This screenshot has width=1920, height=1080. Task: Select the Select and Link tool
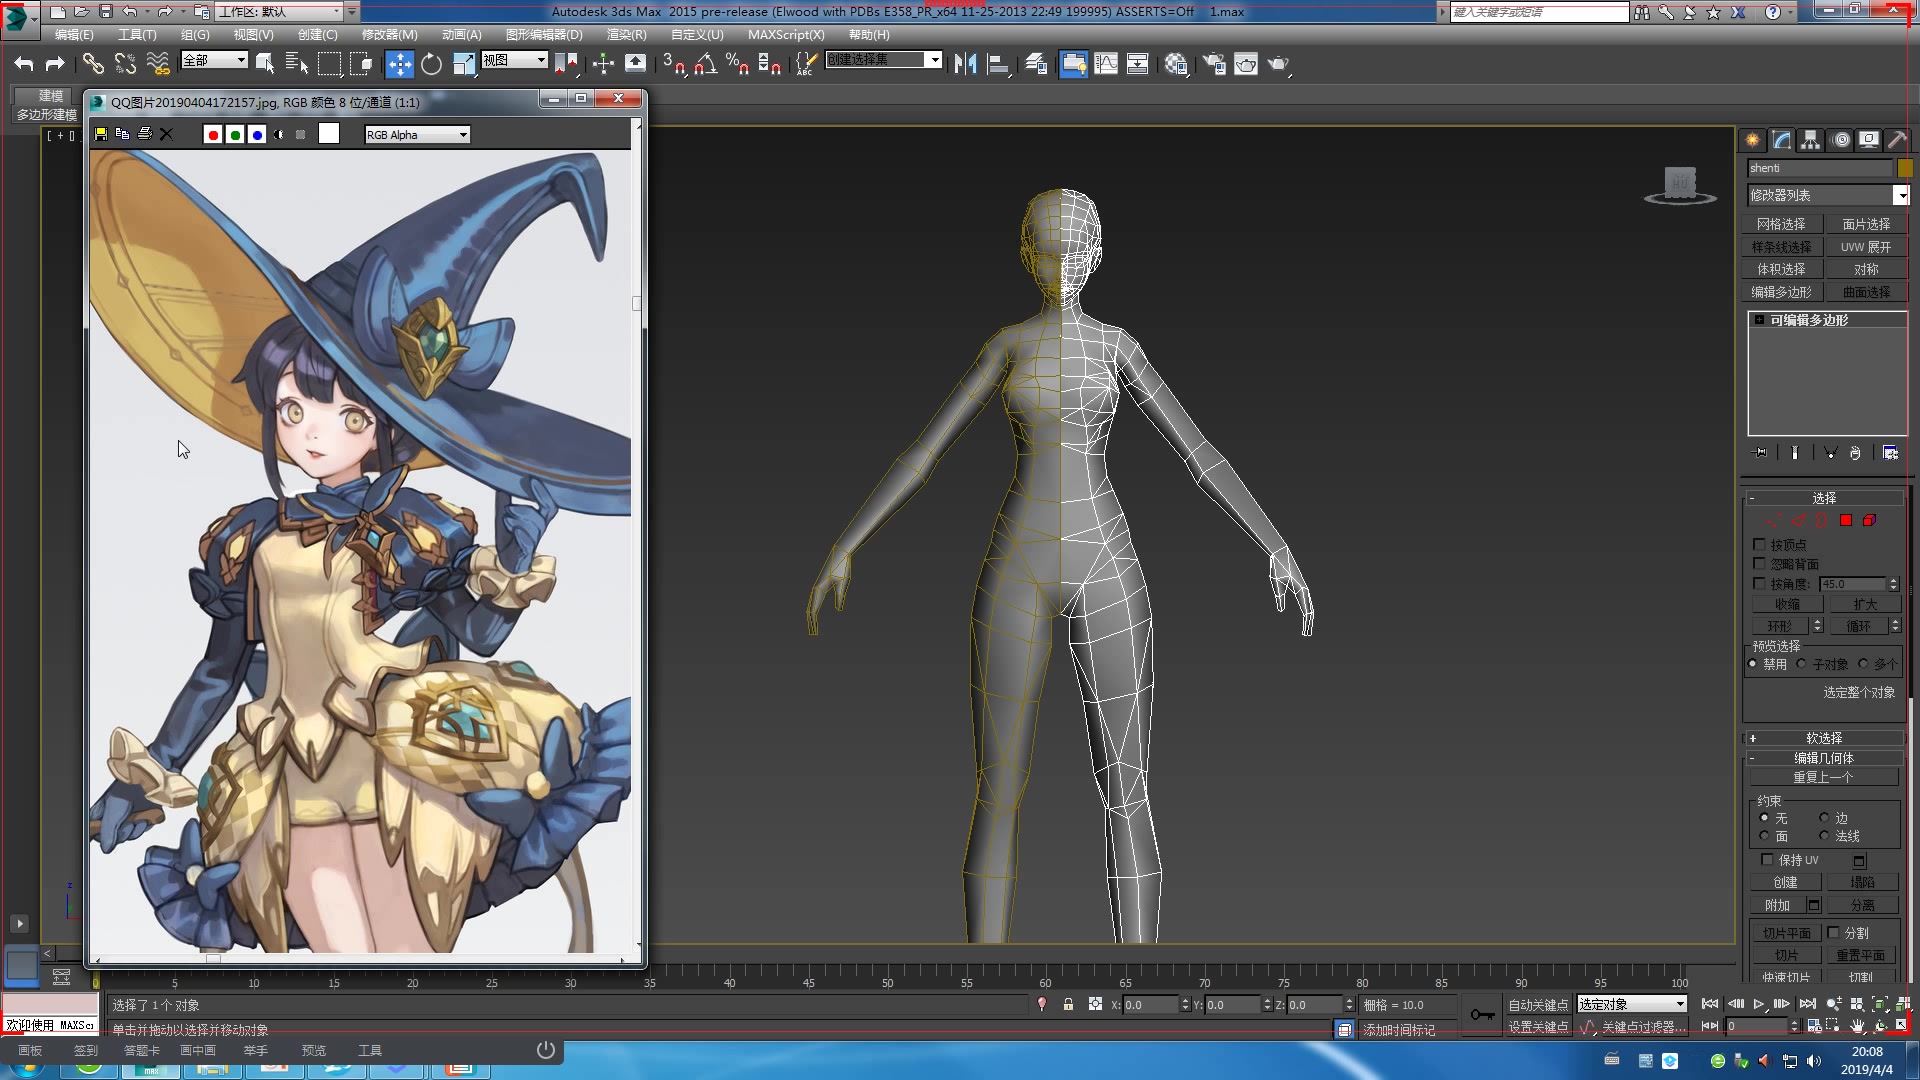coord(93,64)
